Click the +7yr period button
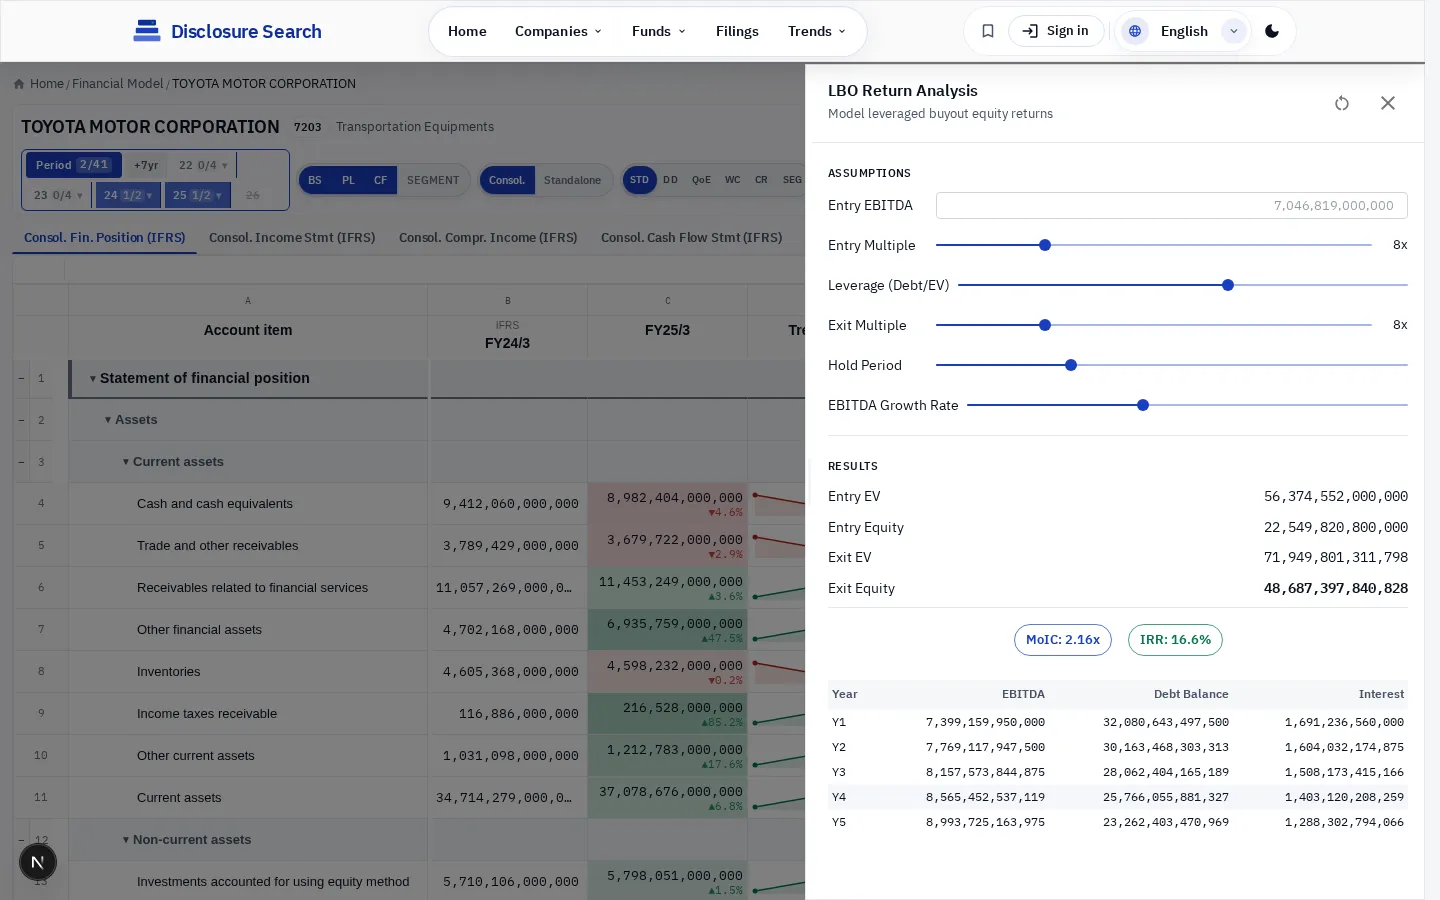1440x900 pixels. [146, 165]
